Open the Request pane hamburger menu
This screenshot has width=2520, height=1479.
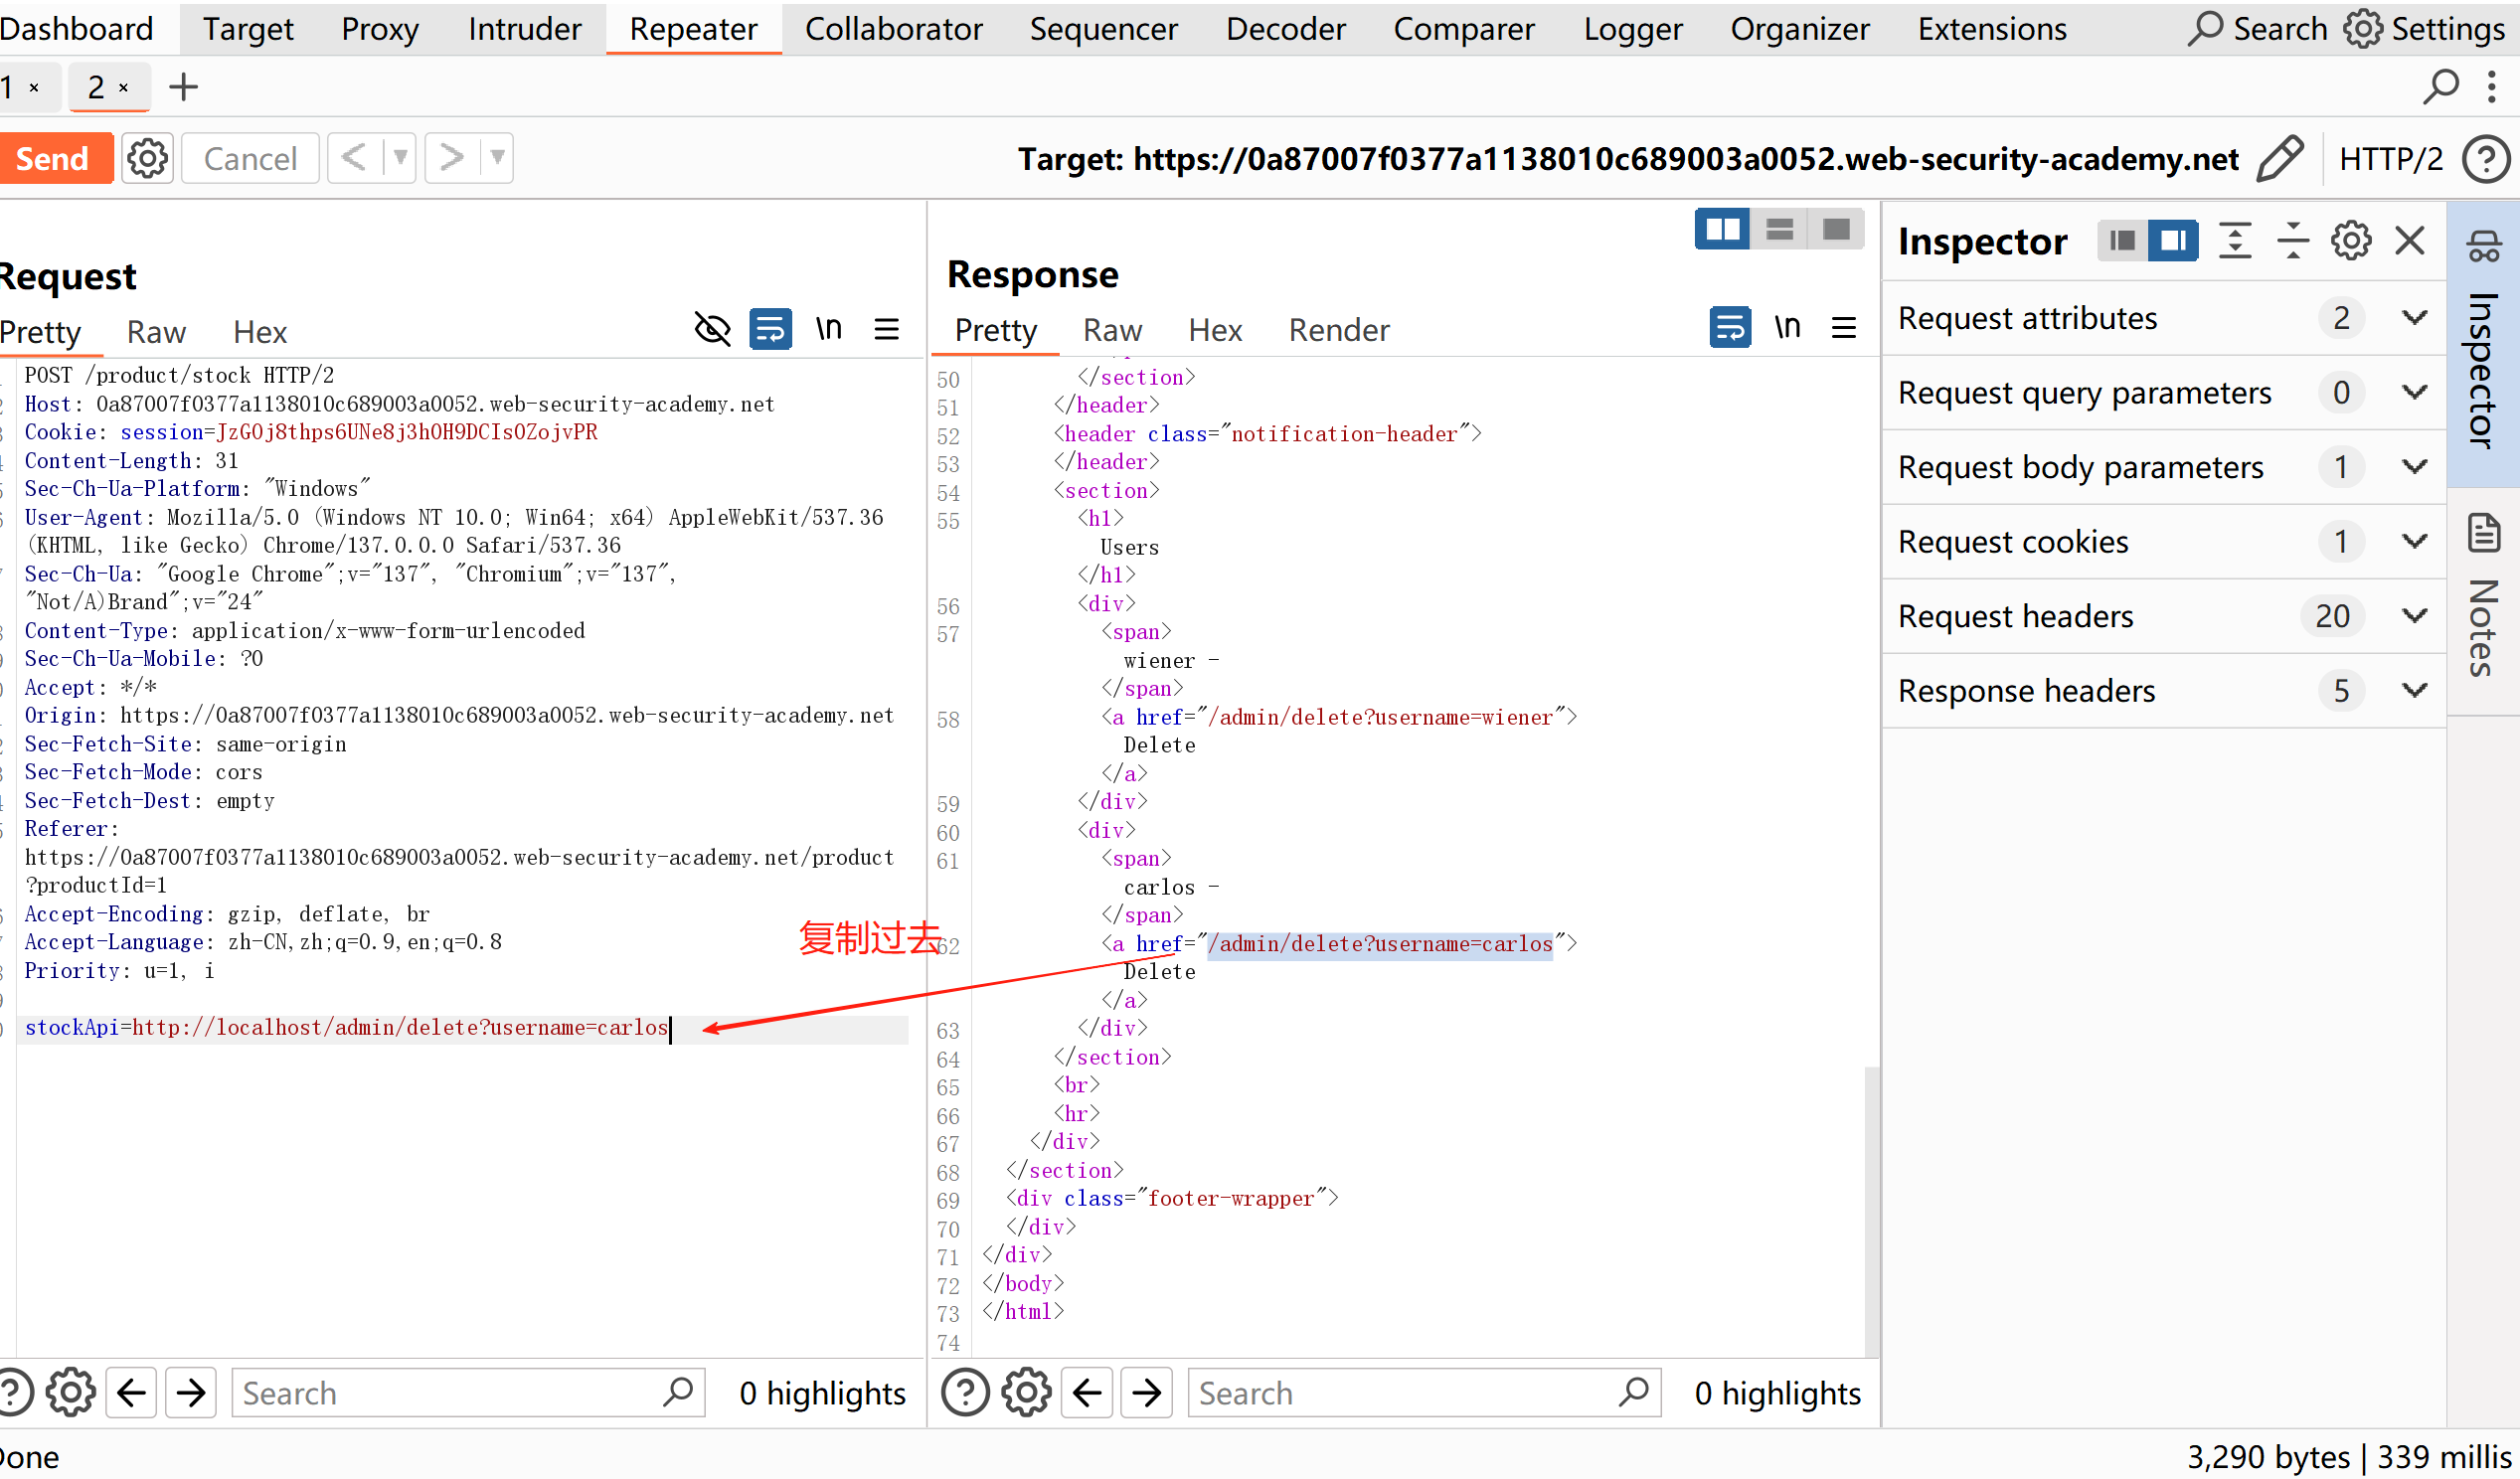tap(886, 329)
